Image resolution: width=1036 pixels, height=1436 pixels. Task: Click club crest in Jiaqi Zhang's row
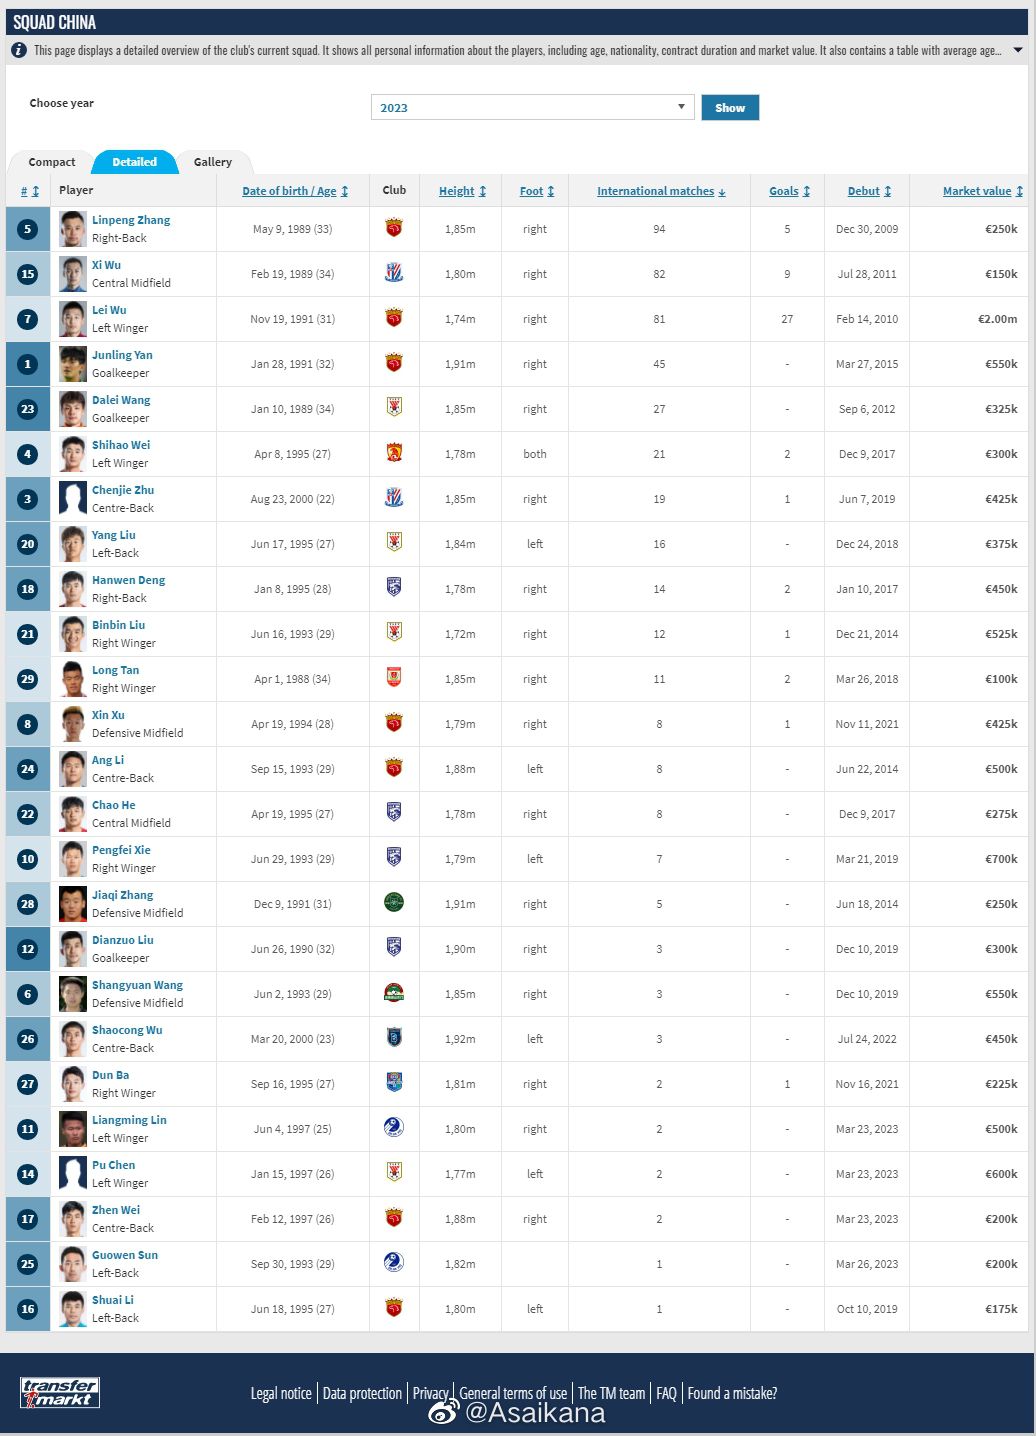pyautogui.click(x=394, y=903)
